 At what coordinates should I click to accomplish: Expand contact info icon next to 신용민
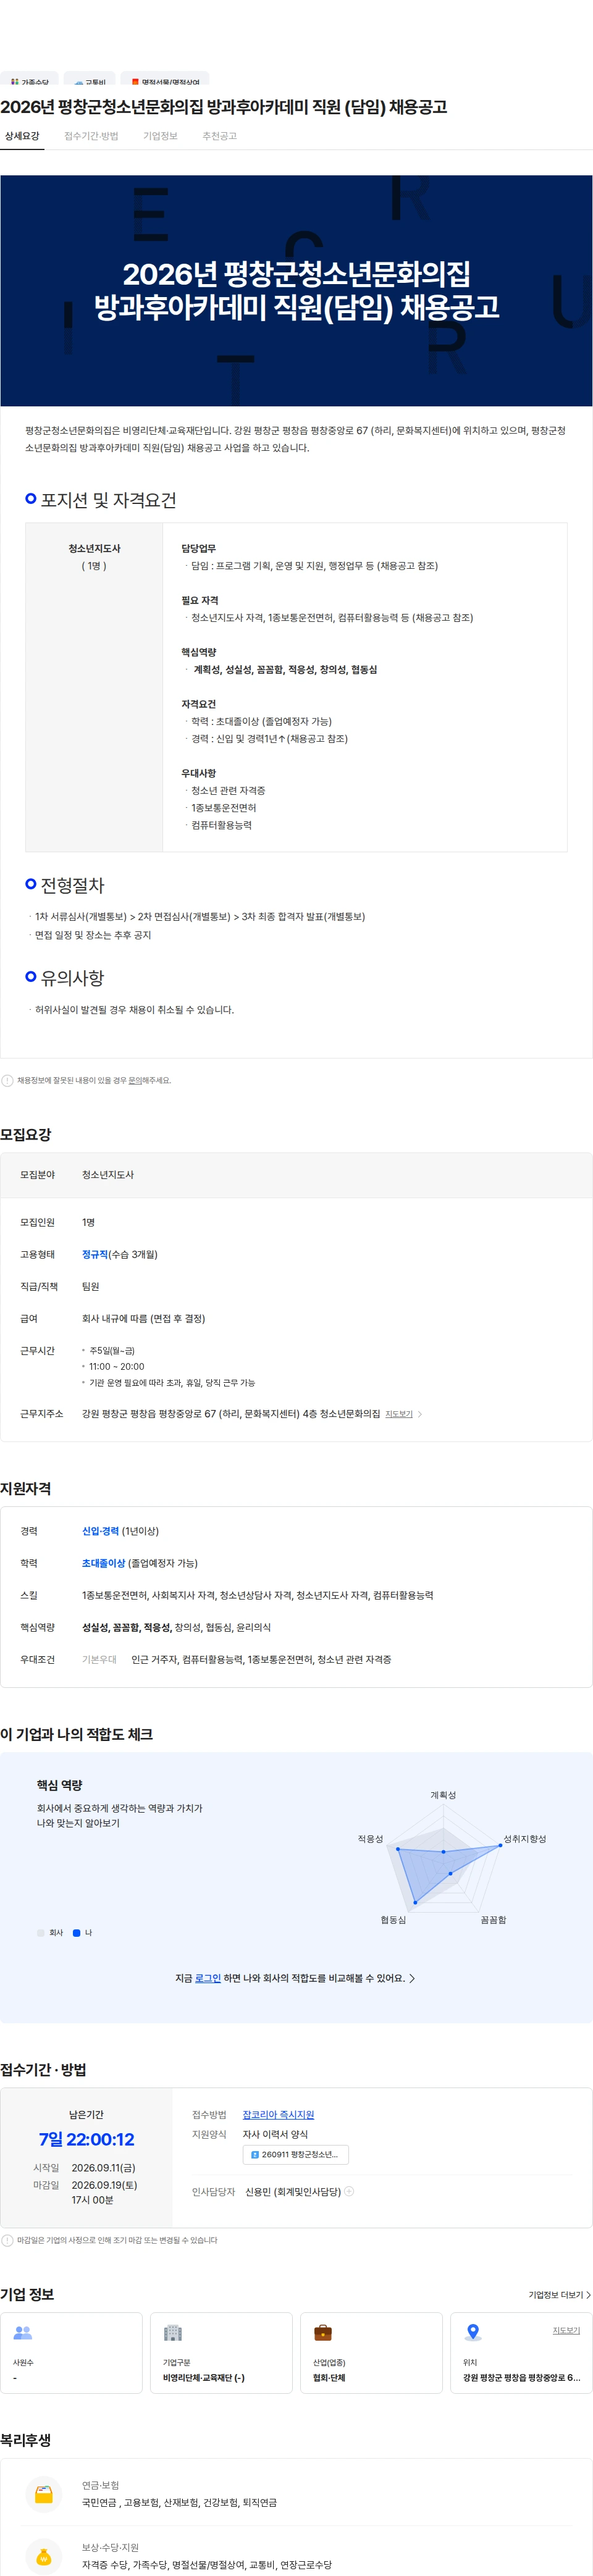349,2191
